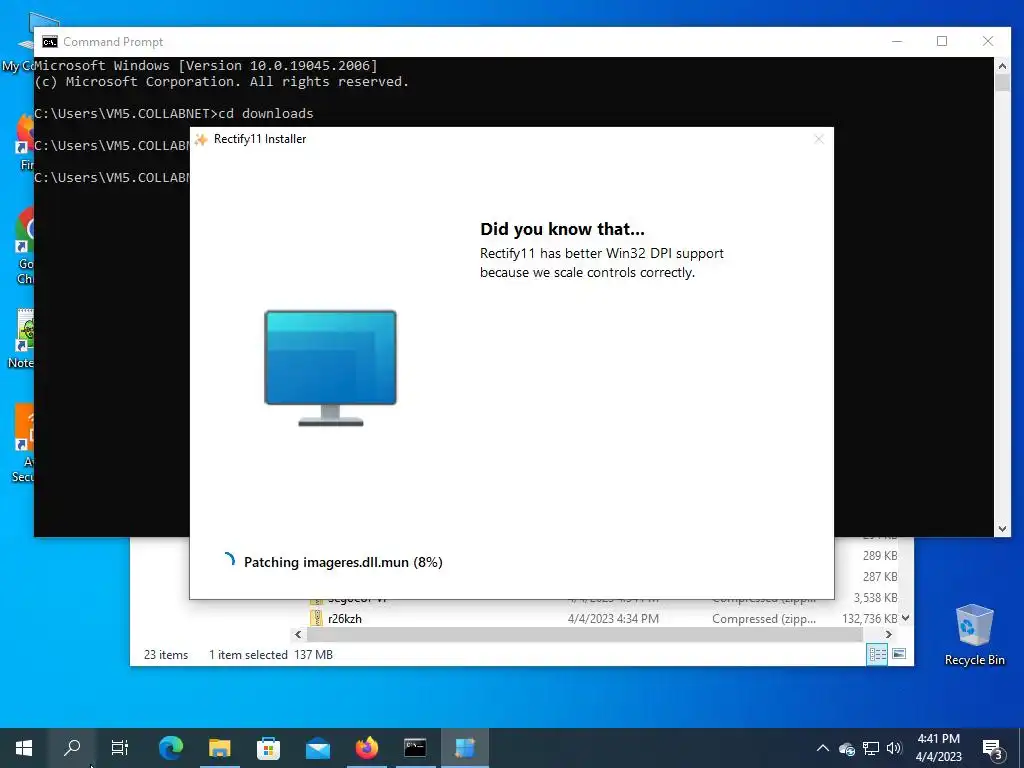Open the Google Chrome desktop shortcut
Image resolution: width=1024 pixels, height=768 pixels.
coord(25,246)
